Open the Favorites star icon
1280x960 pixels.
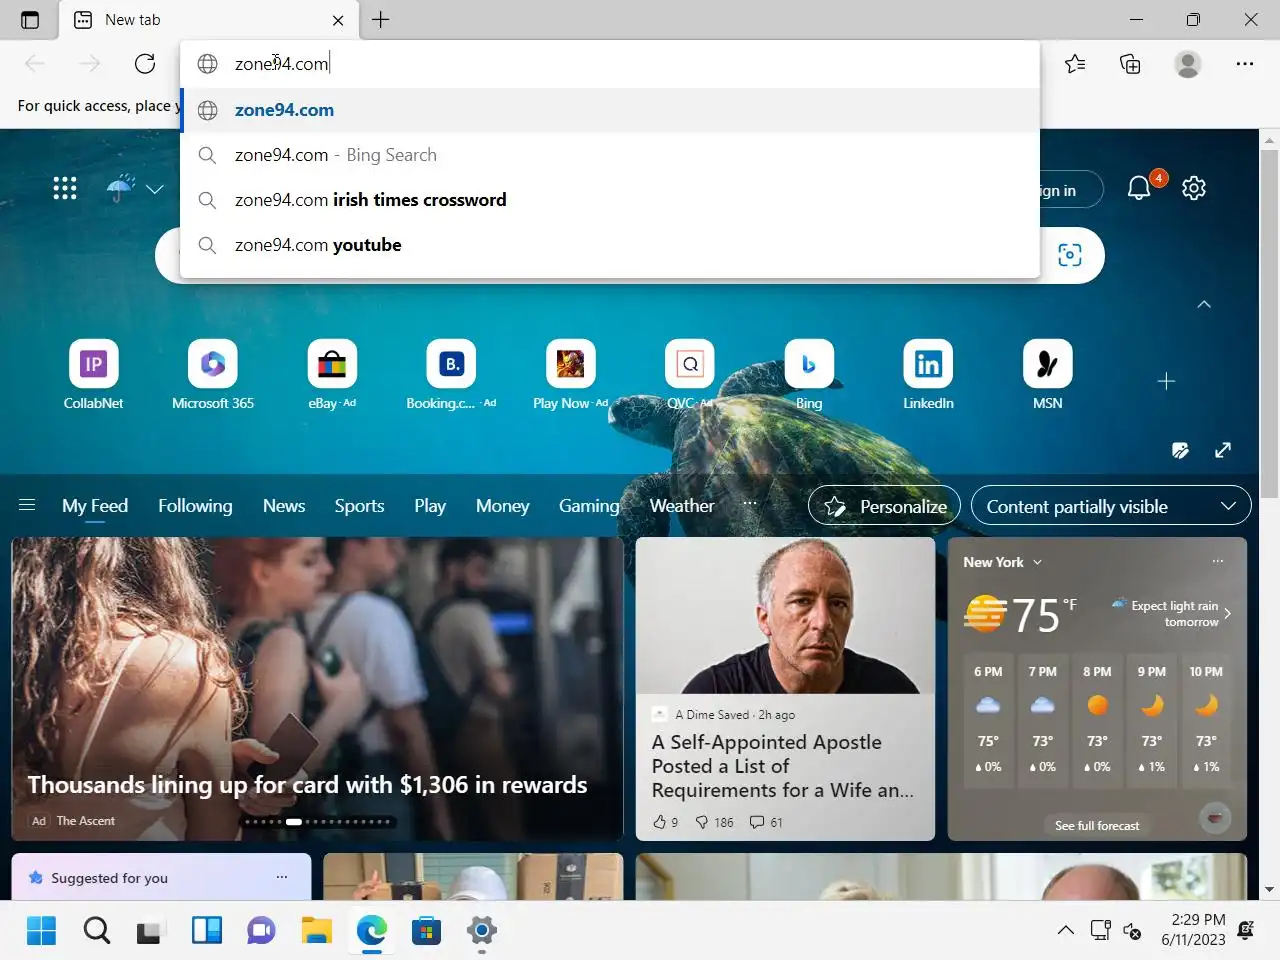[x=1075, y=64]
